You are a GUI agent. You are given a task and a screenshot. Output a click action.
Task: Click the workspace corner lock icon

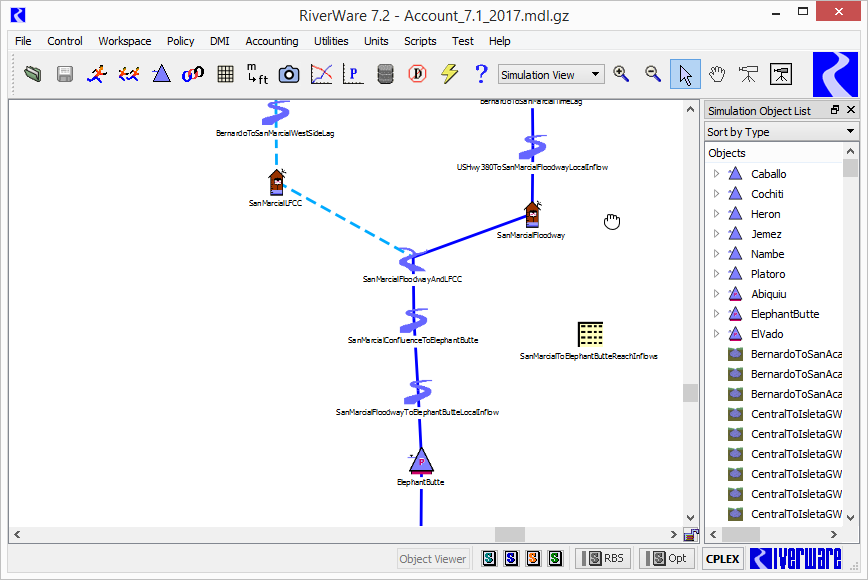pos(691,534)
